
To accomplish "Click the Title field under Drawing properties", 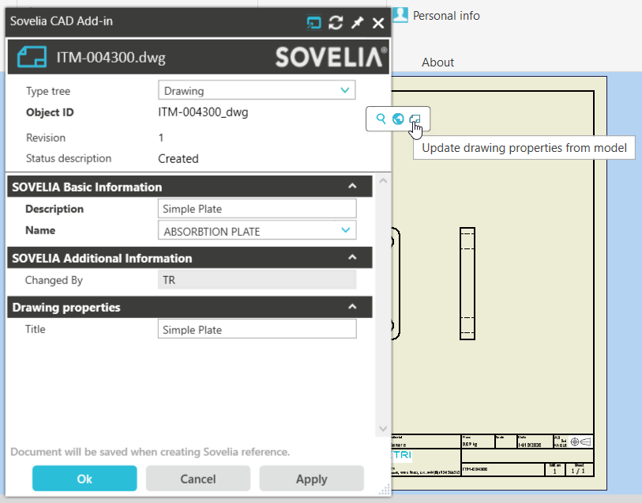I will [257, 329].
